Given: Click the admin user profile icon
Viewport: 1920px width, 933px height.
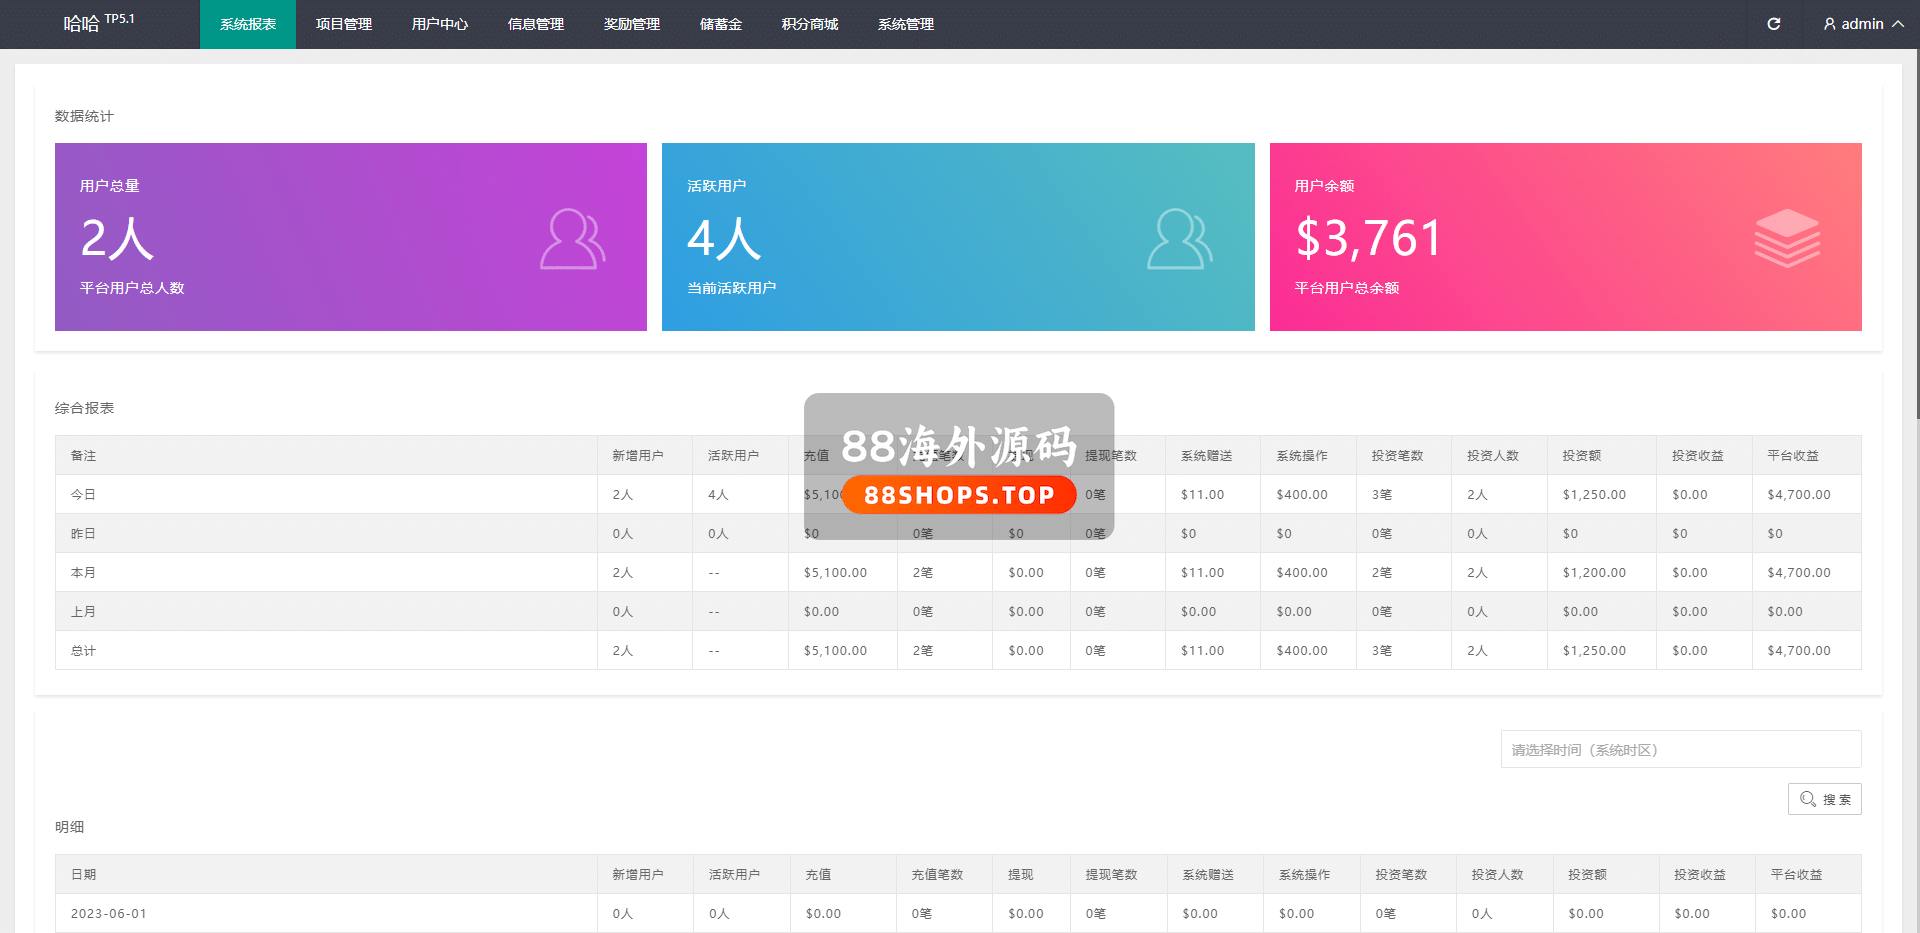Looking at the screenshot, I should point(1829,24).
